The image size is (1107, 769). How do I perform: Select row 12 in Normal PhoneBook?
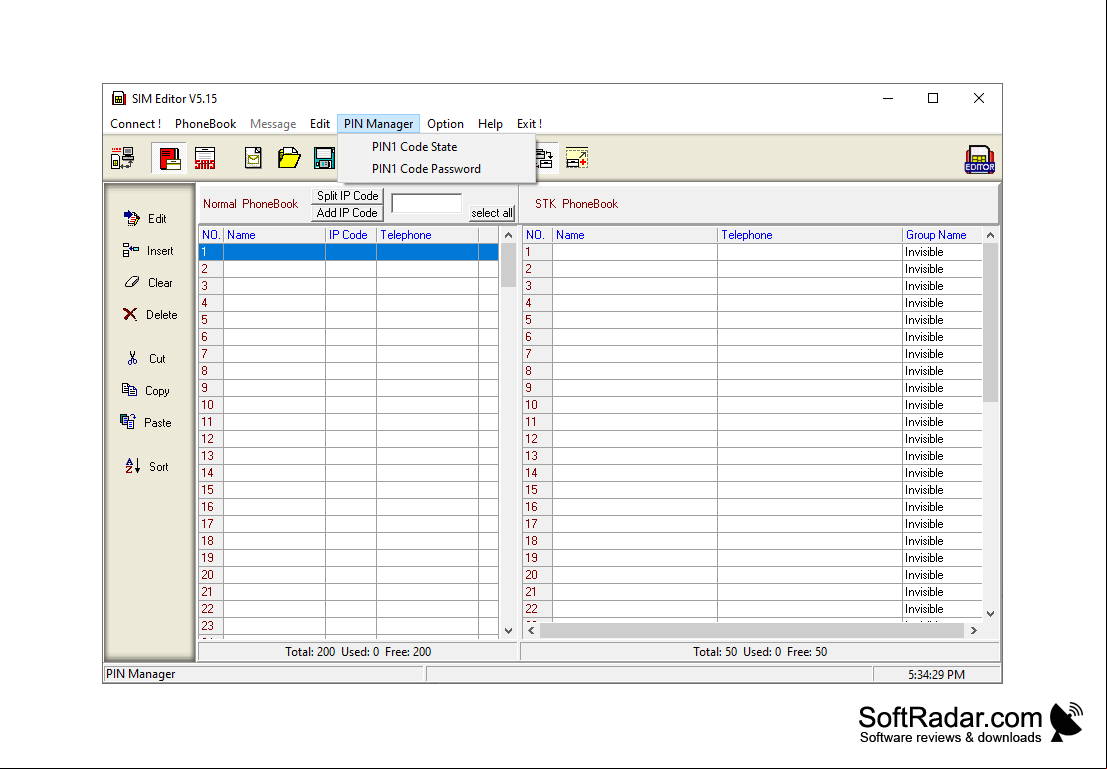(x=349, y=439)
